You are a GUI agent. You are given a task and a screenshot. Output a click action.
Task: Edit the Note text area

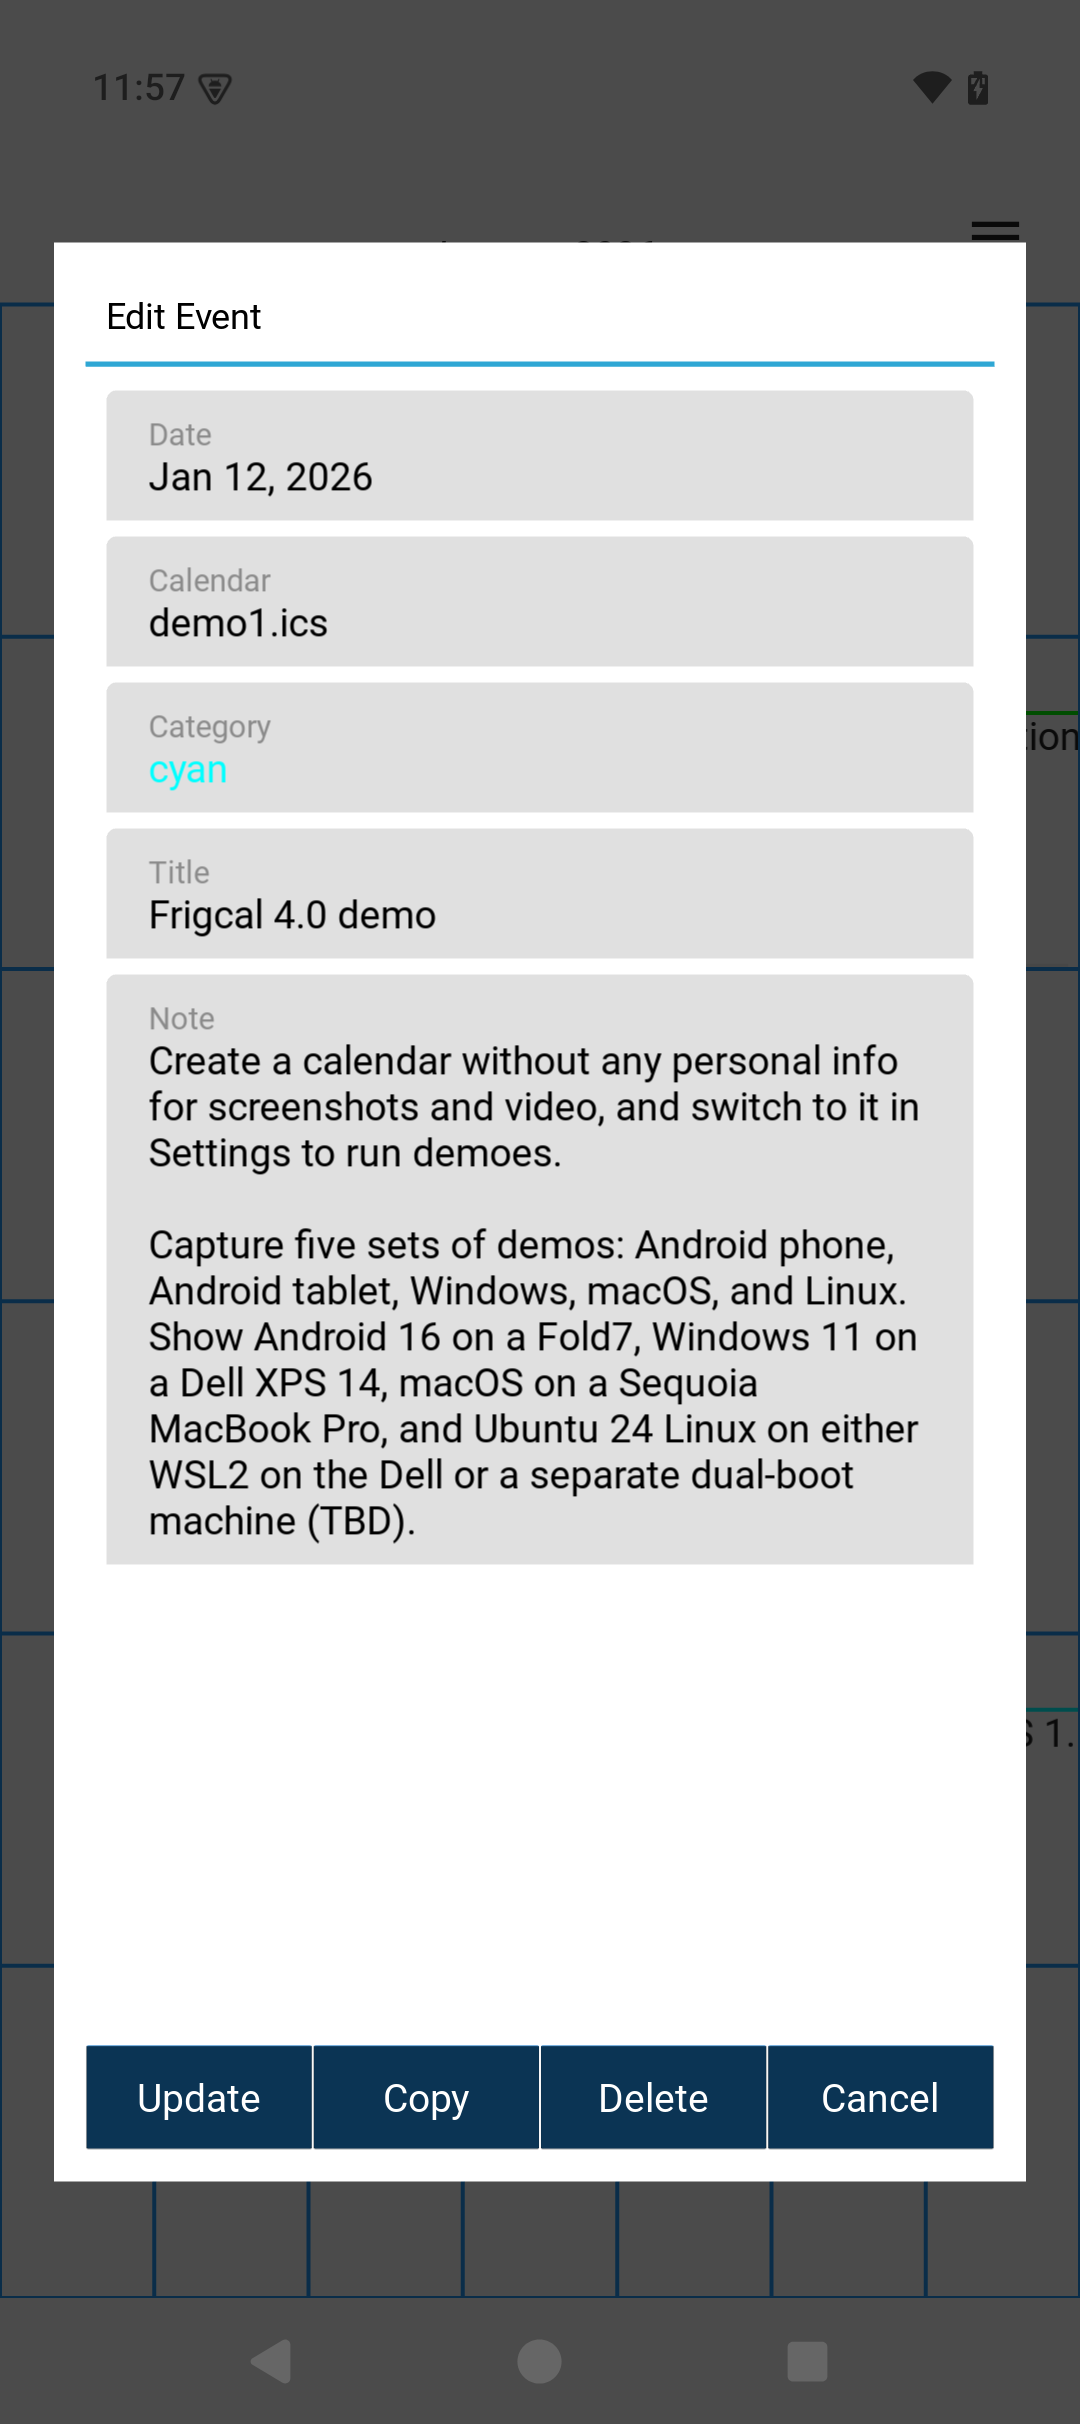[540, 1270]
